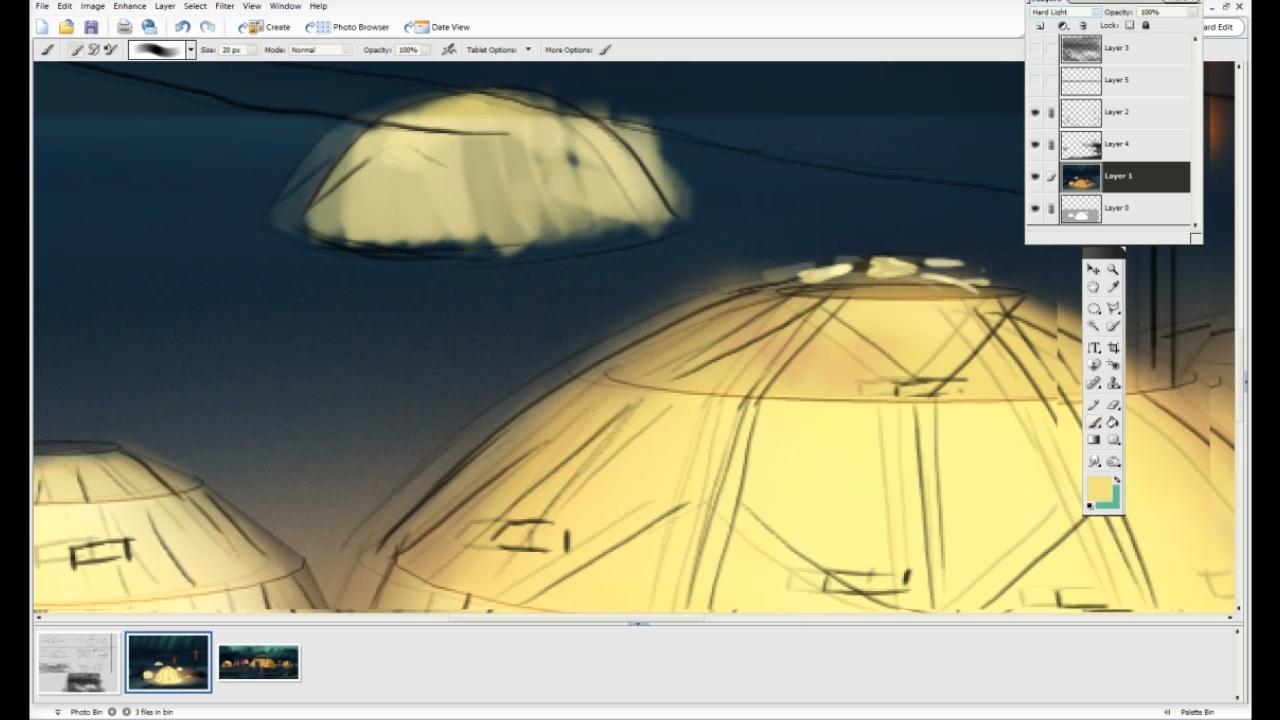Select the Brush tool in toolbox
The width and height of the screenshot is (1280, 720).
(1093, 422)
